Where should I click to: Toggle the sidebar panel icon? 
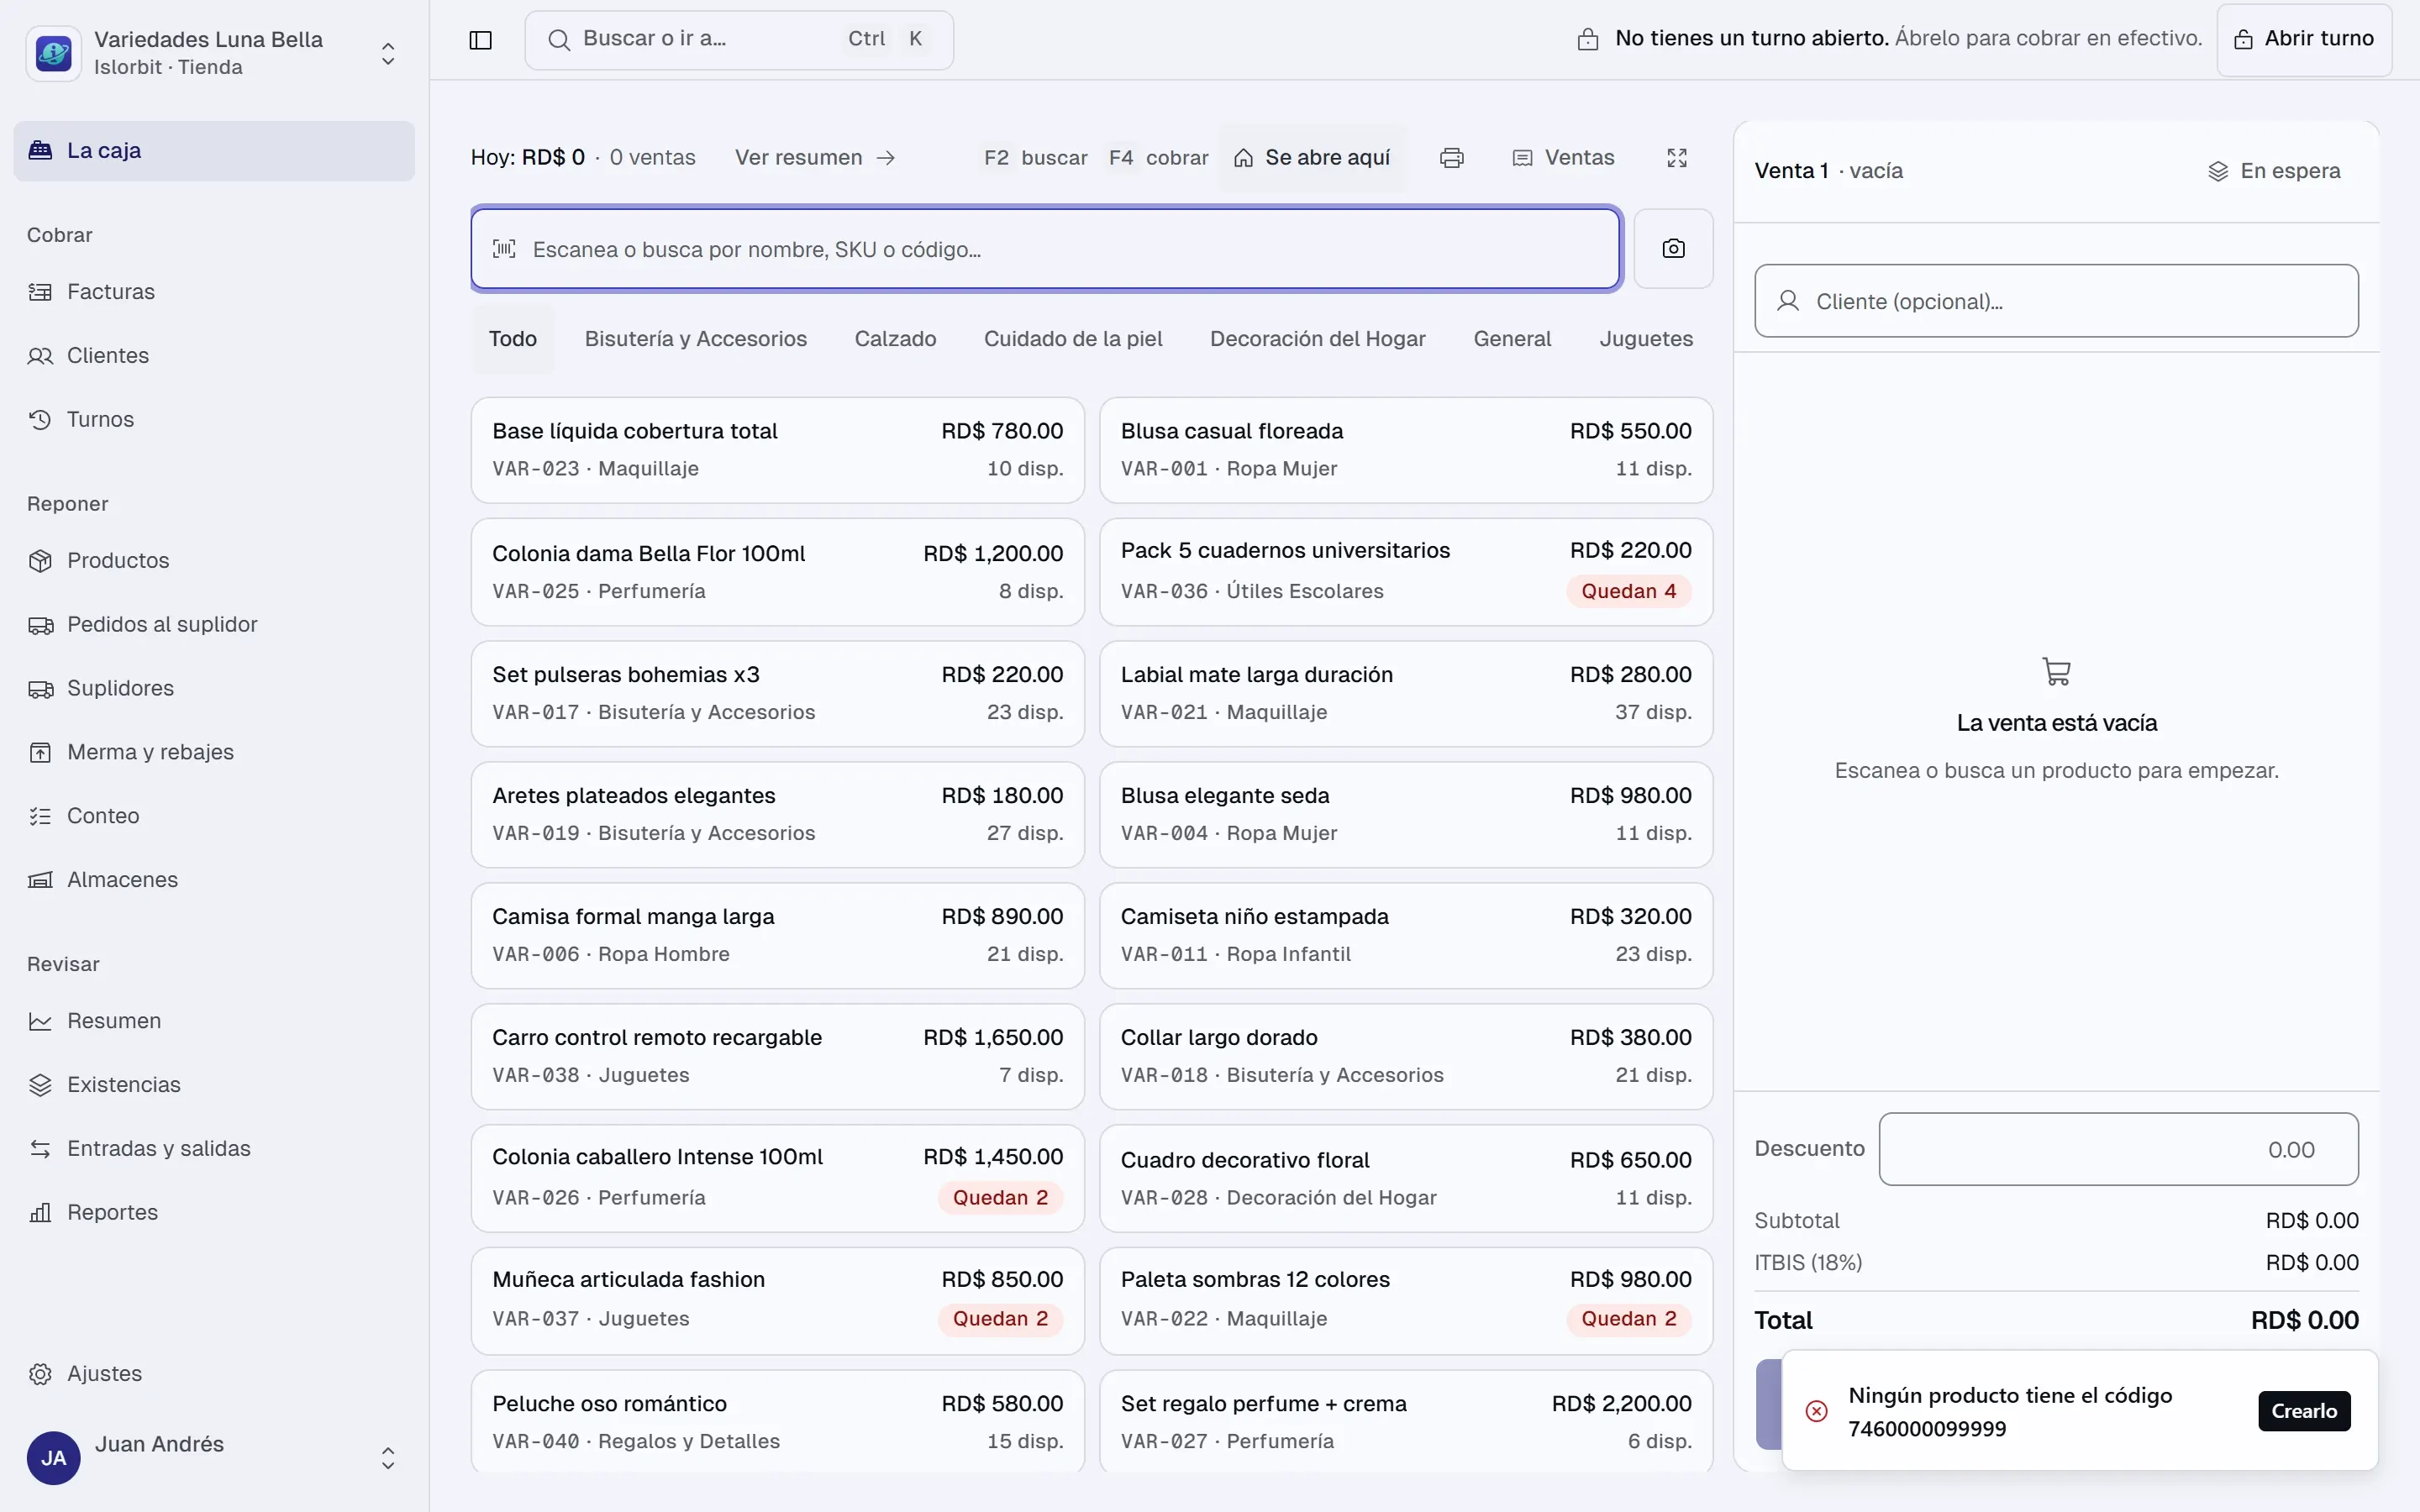tap(480, 40)
